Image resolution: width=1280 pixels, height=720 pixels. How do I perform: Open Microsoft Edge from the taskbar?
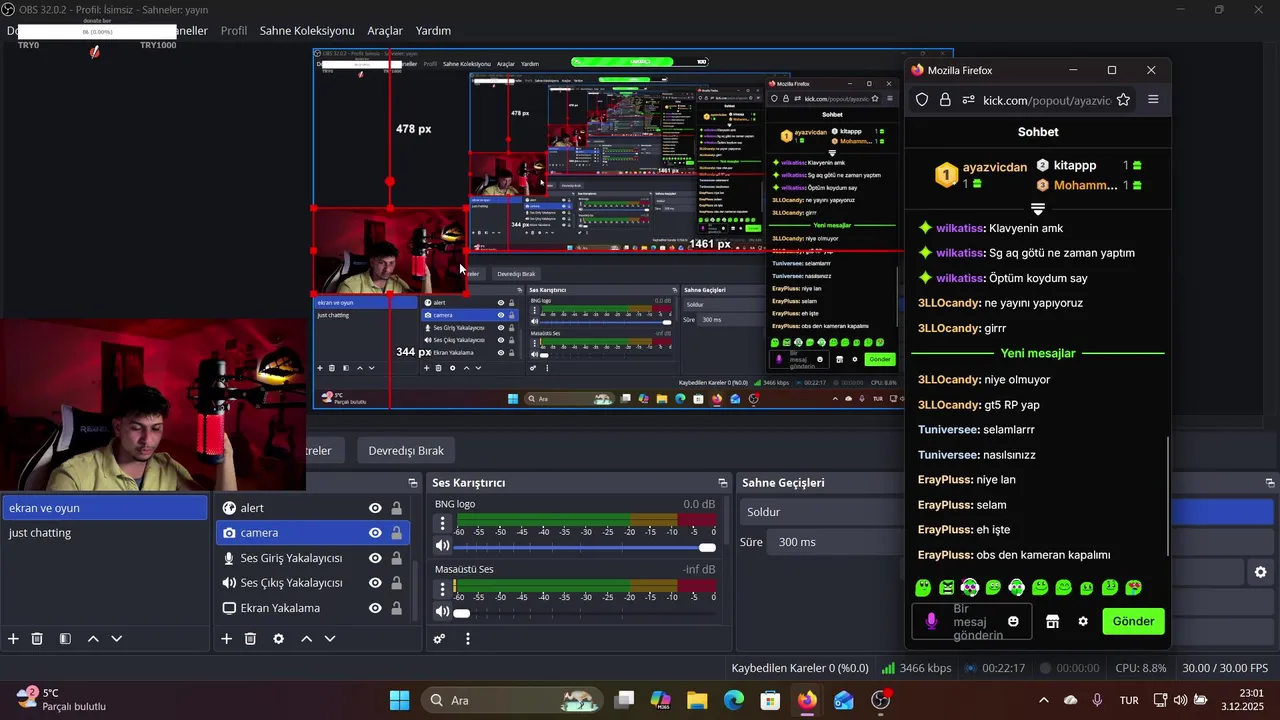pos(734,700)
